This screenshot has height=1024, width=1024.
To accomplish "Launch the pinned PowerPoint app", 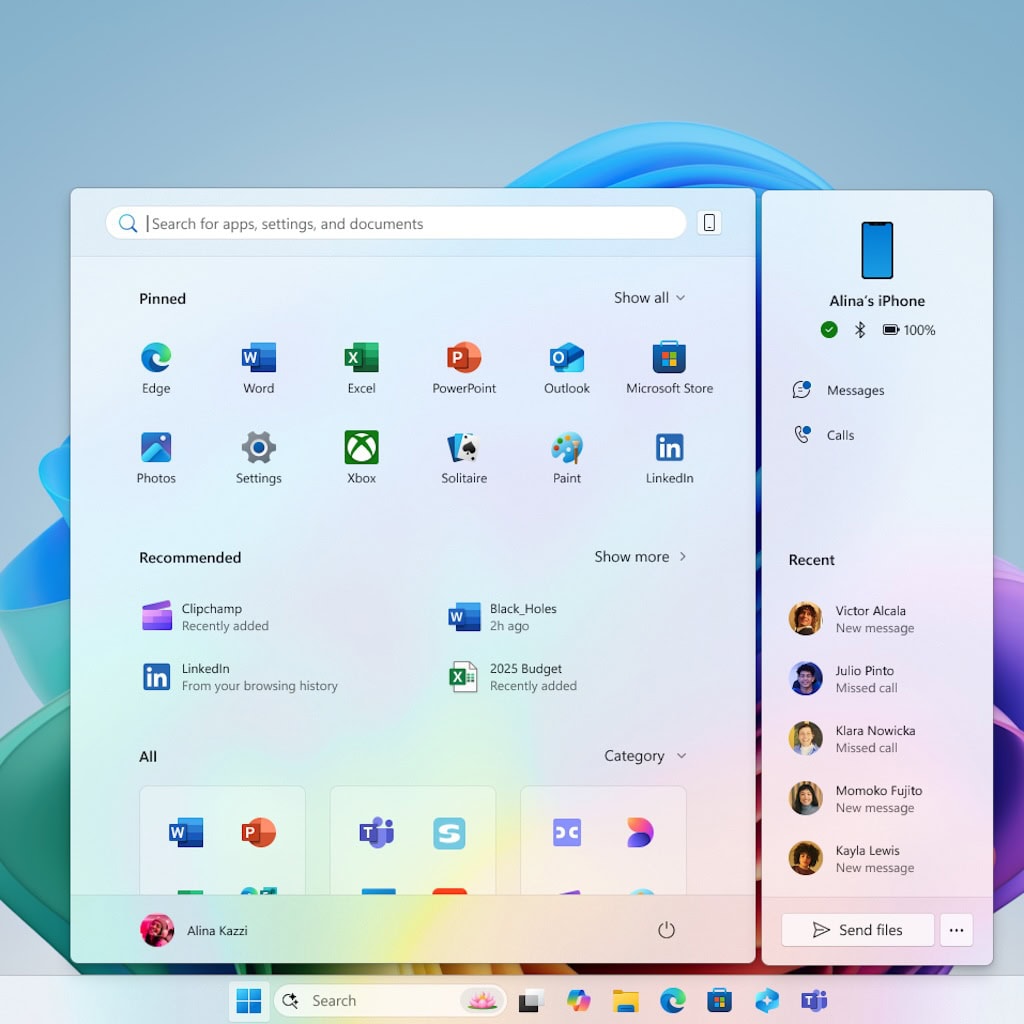I will click(x=464, y=368).
